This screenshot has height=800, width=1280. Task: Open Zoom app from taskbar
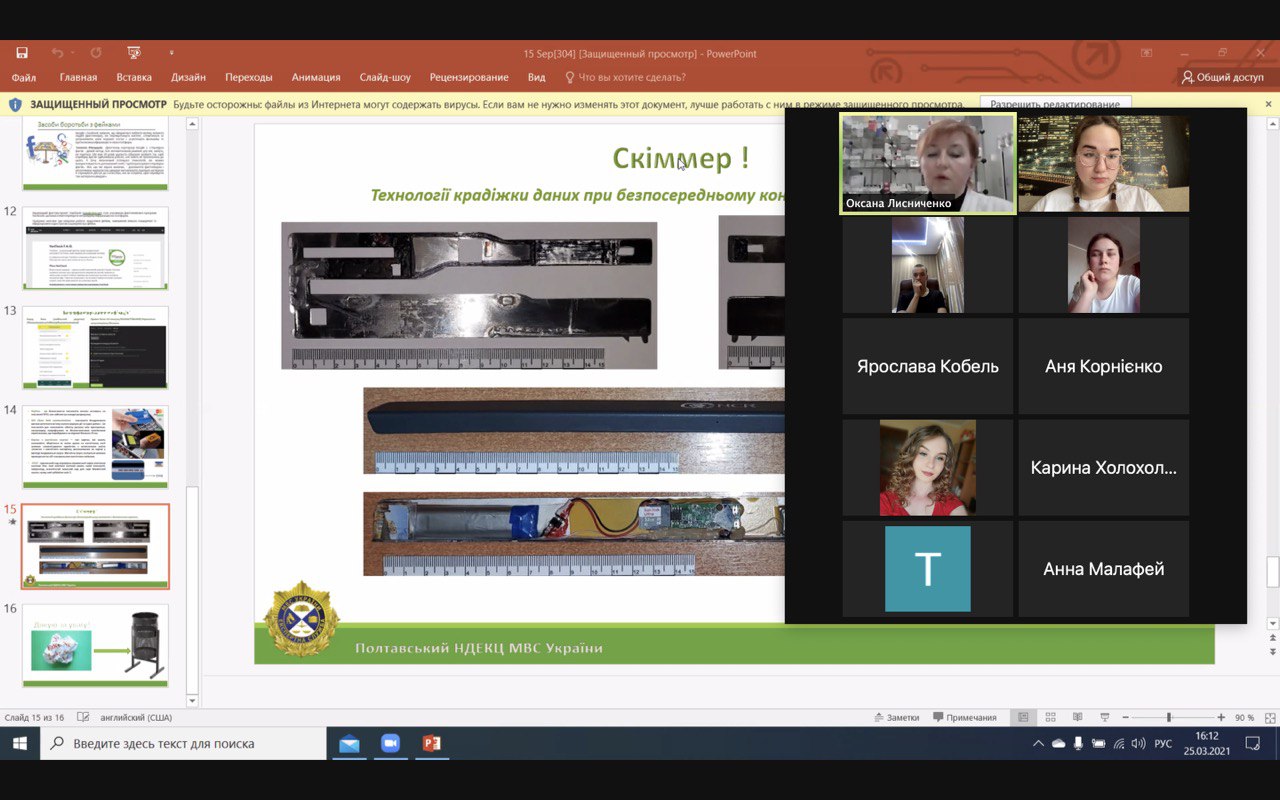(x=390, y=743)
